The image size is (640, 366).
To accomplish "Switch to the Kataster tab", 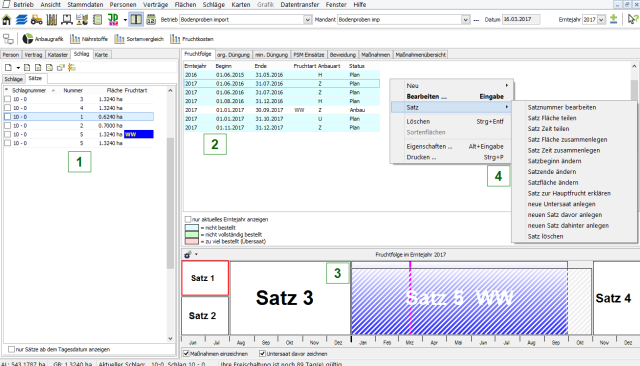I will click(x=58, y=55).
